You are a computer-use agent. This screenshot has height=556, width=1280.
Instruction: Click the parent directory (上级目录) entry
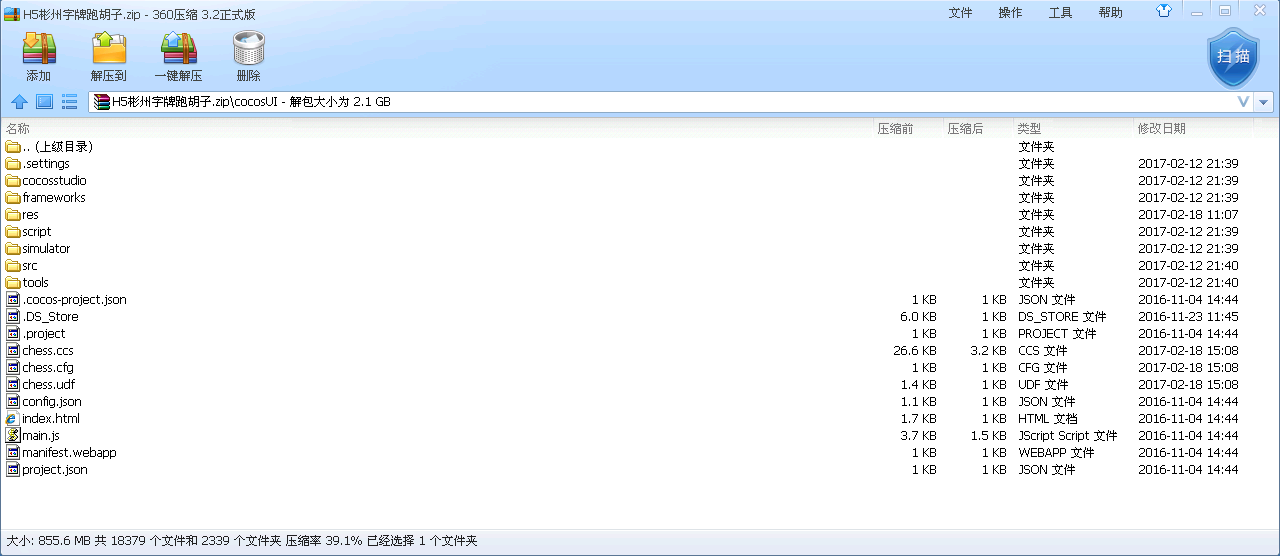point(57,147)
